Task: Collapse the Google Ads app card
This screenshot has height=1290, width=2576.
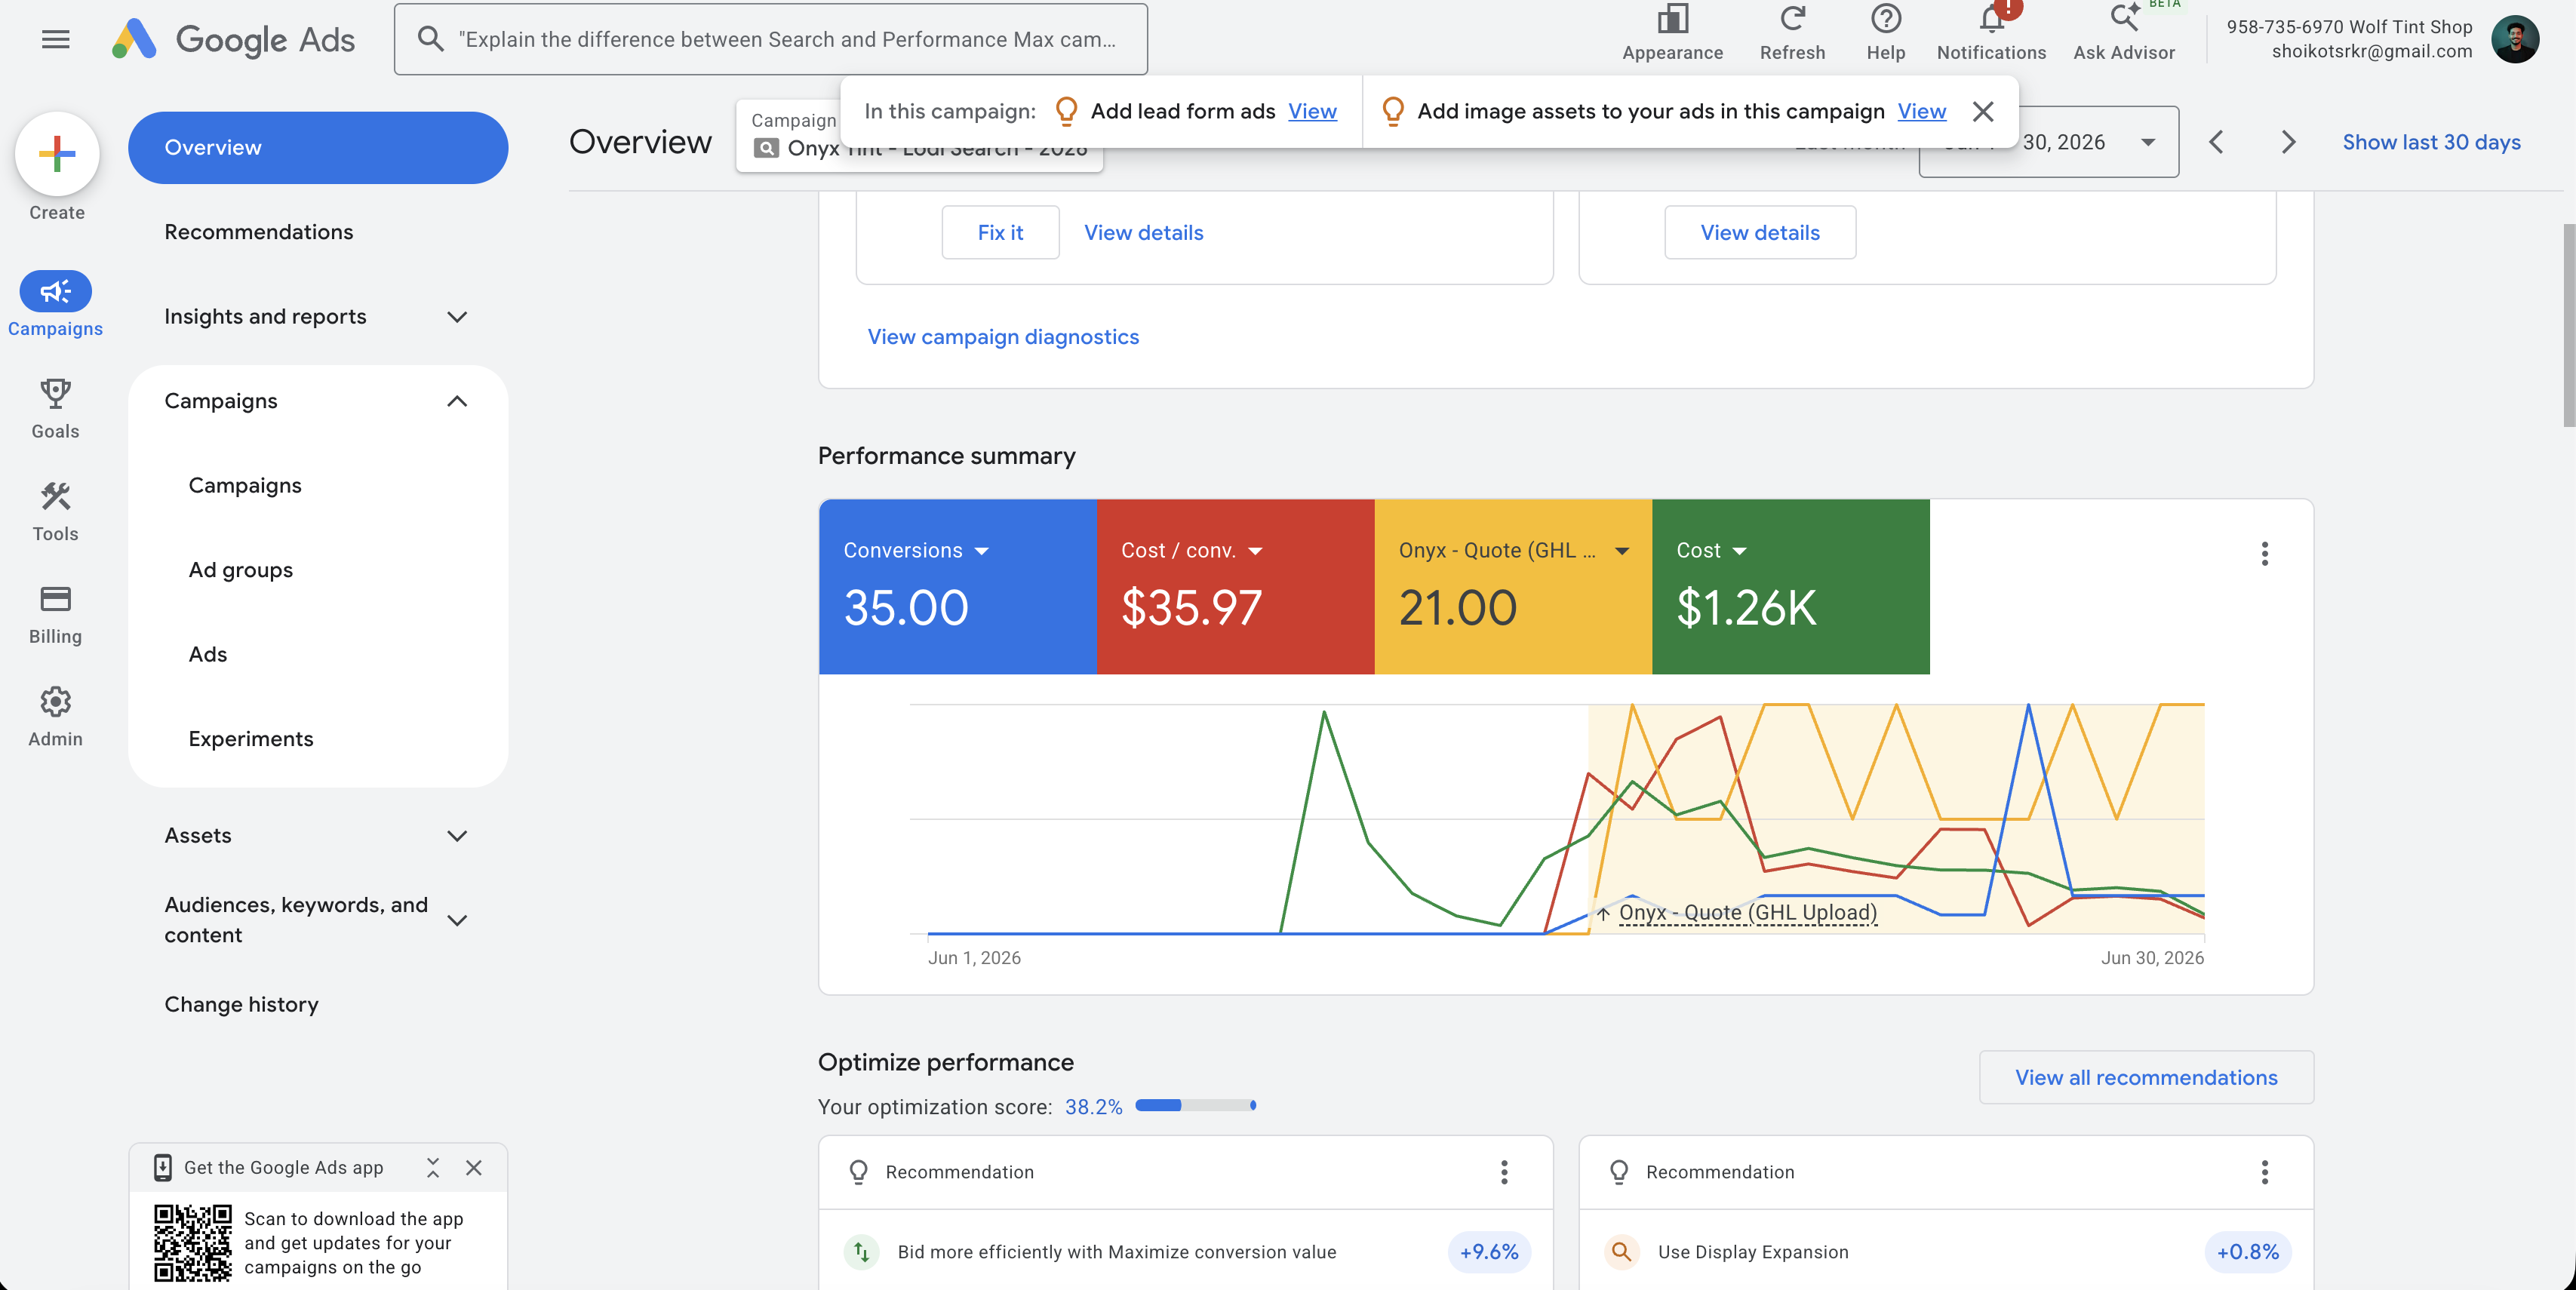Action: tap(433, 1167)
